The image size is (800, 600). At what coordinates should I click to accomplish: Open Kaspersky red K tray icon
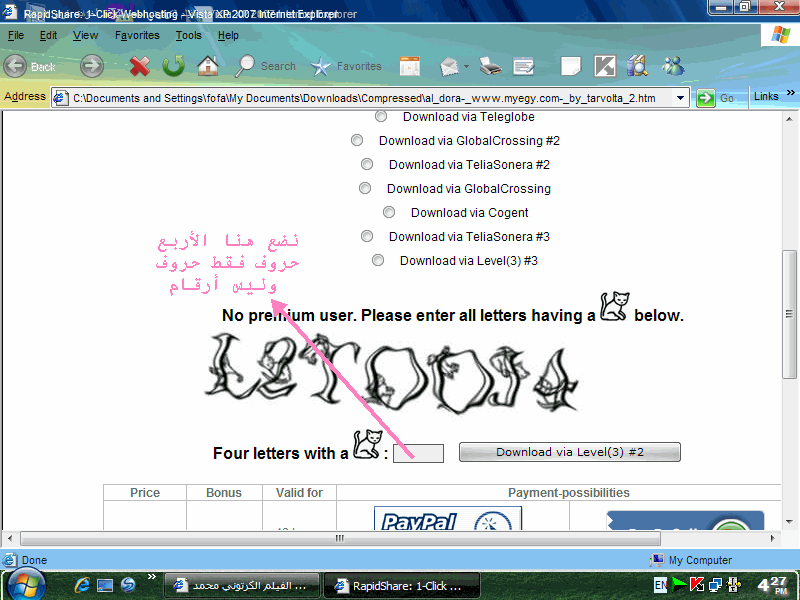697,585
